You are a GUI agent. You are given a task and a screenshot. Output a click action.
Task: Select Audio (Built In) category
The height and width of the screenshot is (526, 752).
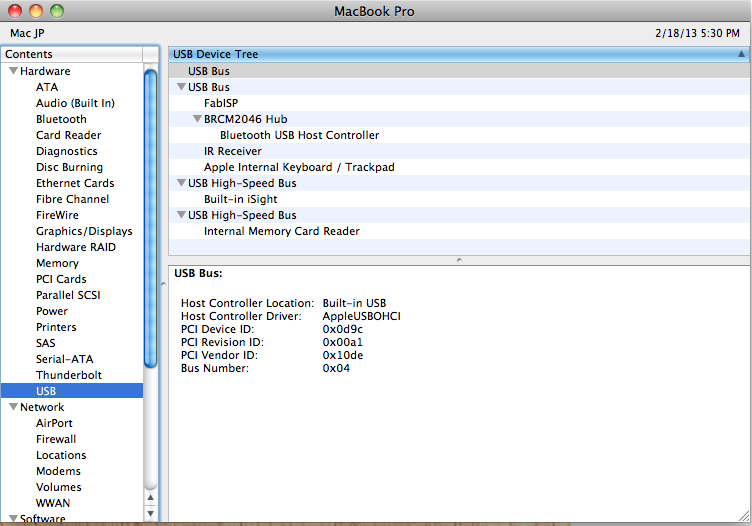75,103
